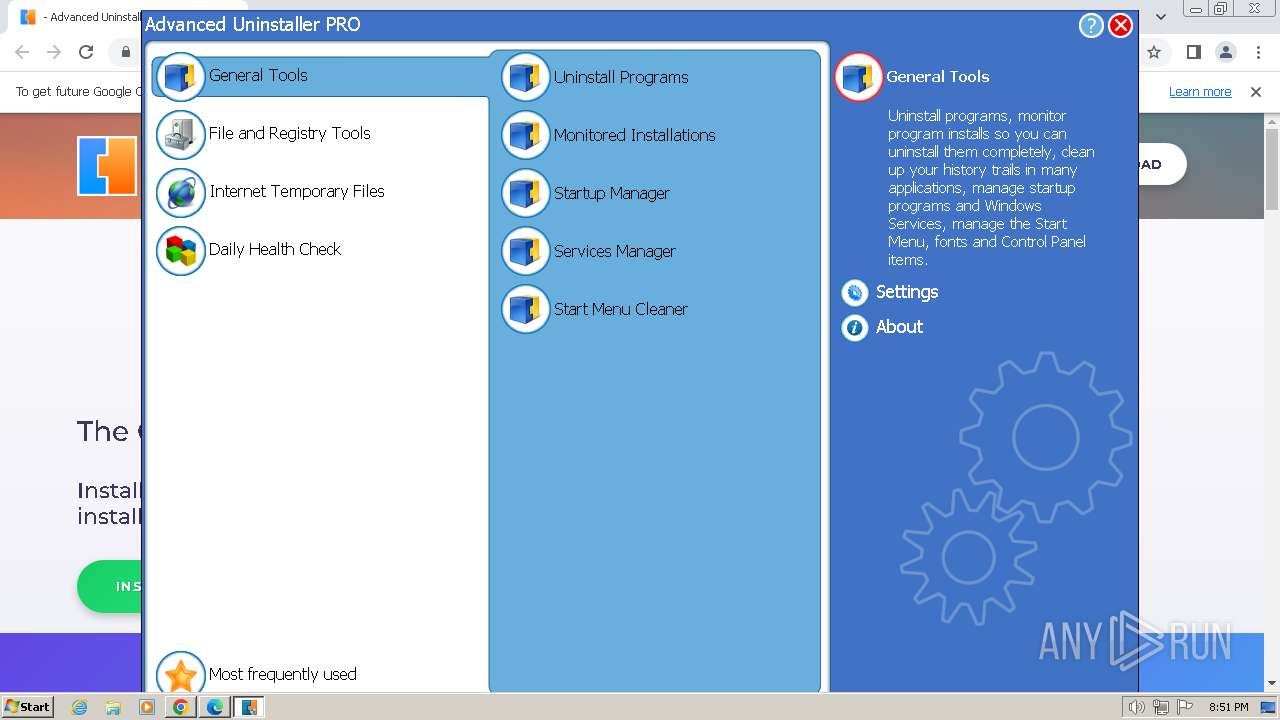This screenshot has width=1280, height=720.
Task: Bookmark this page with star icon
Action: (1154, 52)
